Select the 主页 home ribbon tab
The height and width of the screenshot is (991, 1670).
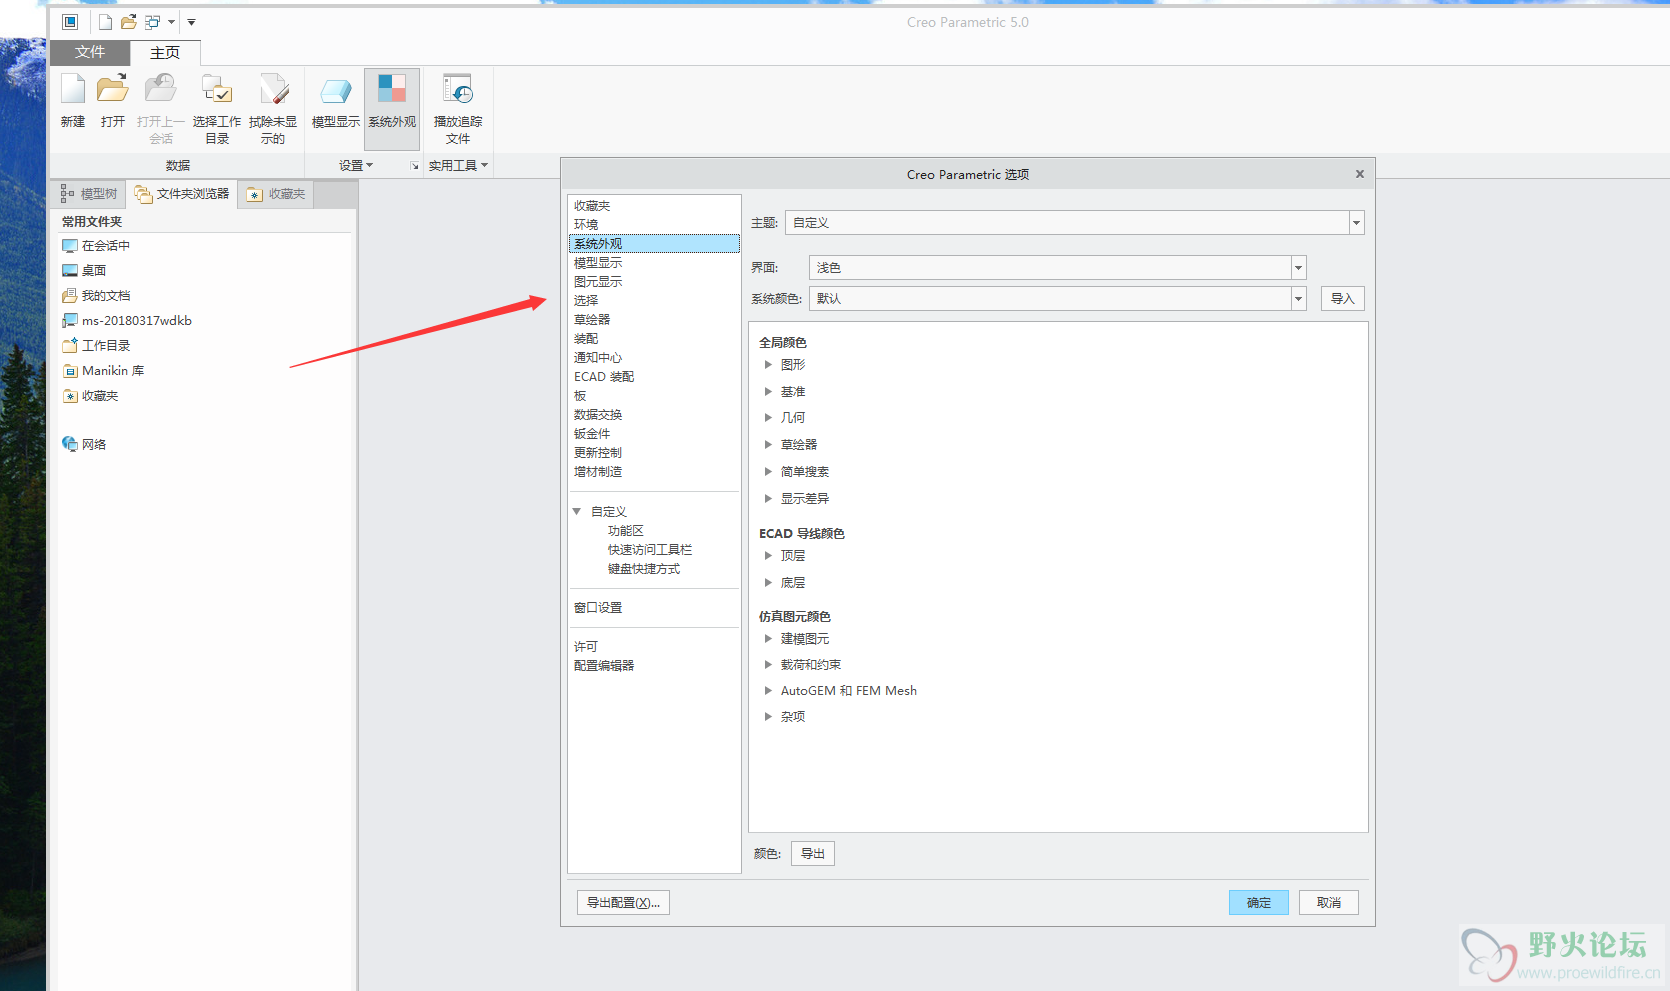pyautogui.click(x=165, y=53)
